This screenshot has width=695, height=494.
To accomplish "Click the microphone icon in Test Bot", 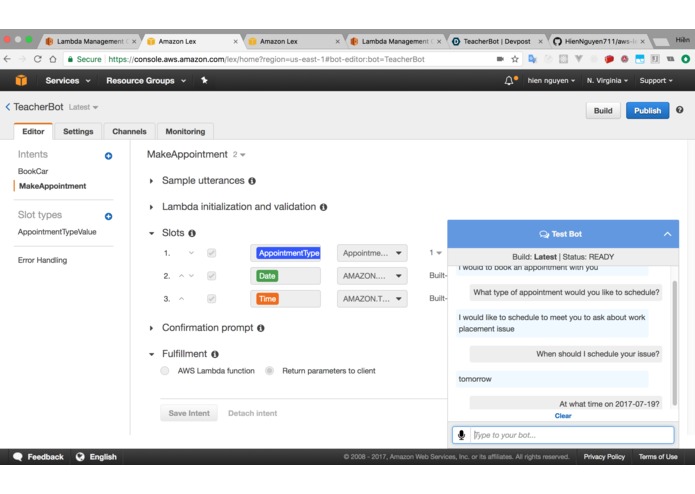I will pos(461,435).
